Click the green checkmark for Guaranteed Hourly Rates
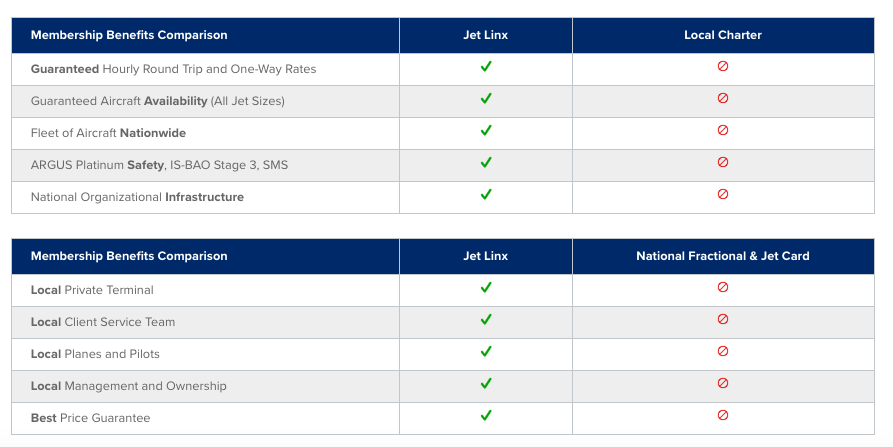893x447 pixels. [486, 67]
